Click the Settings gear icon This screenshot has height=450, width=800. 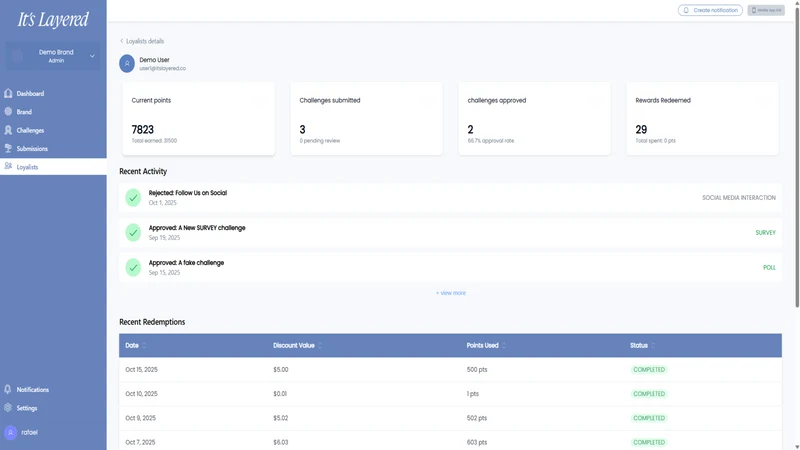click(8, 408)
